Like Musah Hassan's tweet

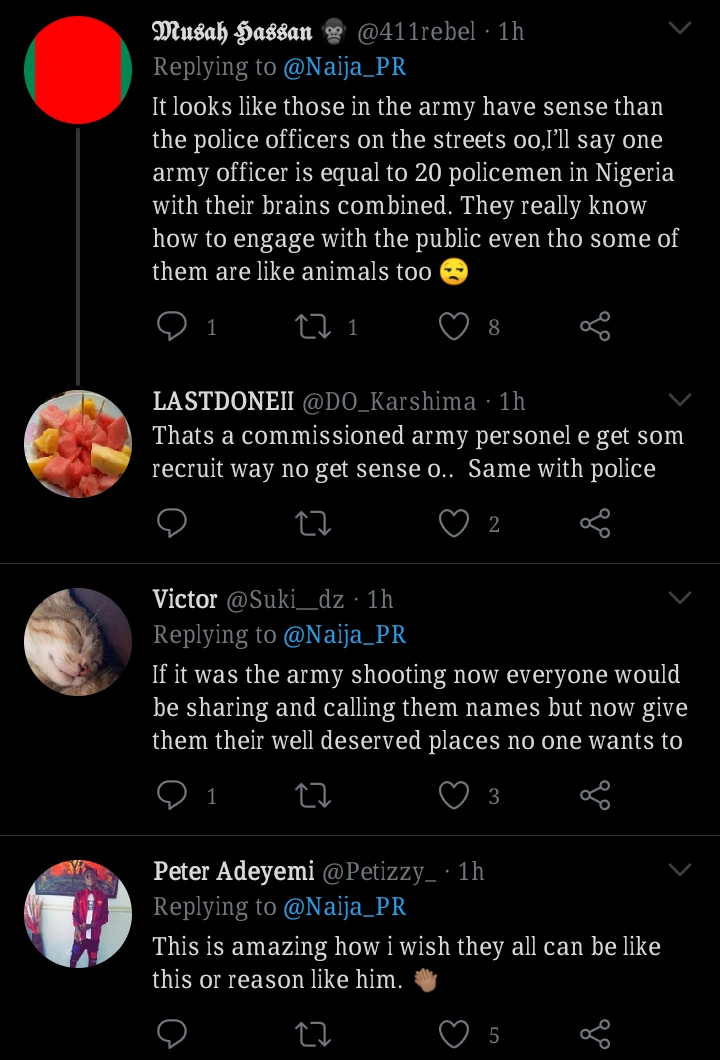(455, 326)
